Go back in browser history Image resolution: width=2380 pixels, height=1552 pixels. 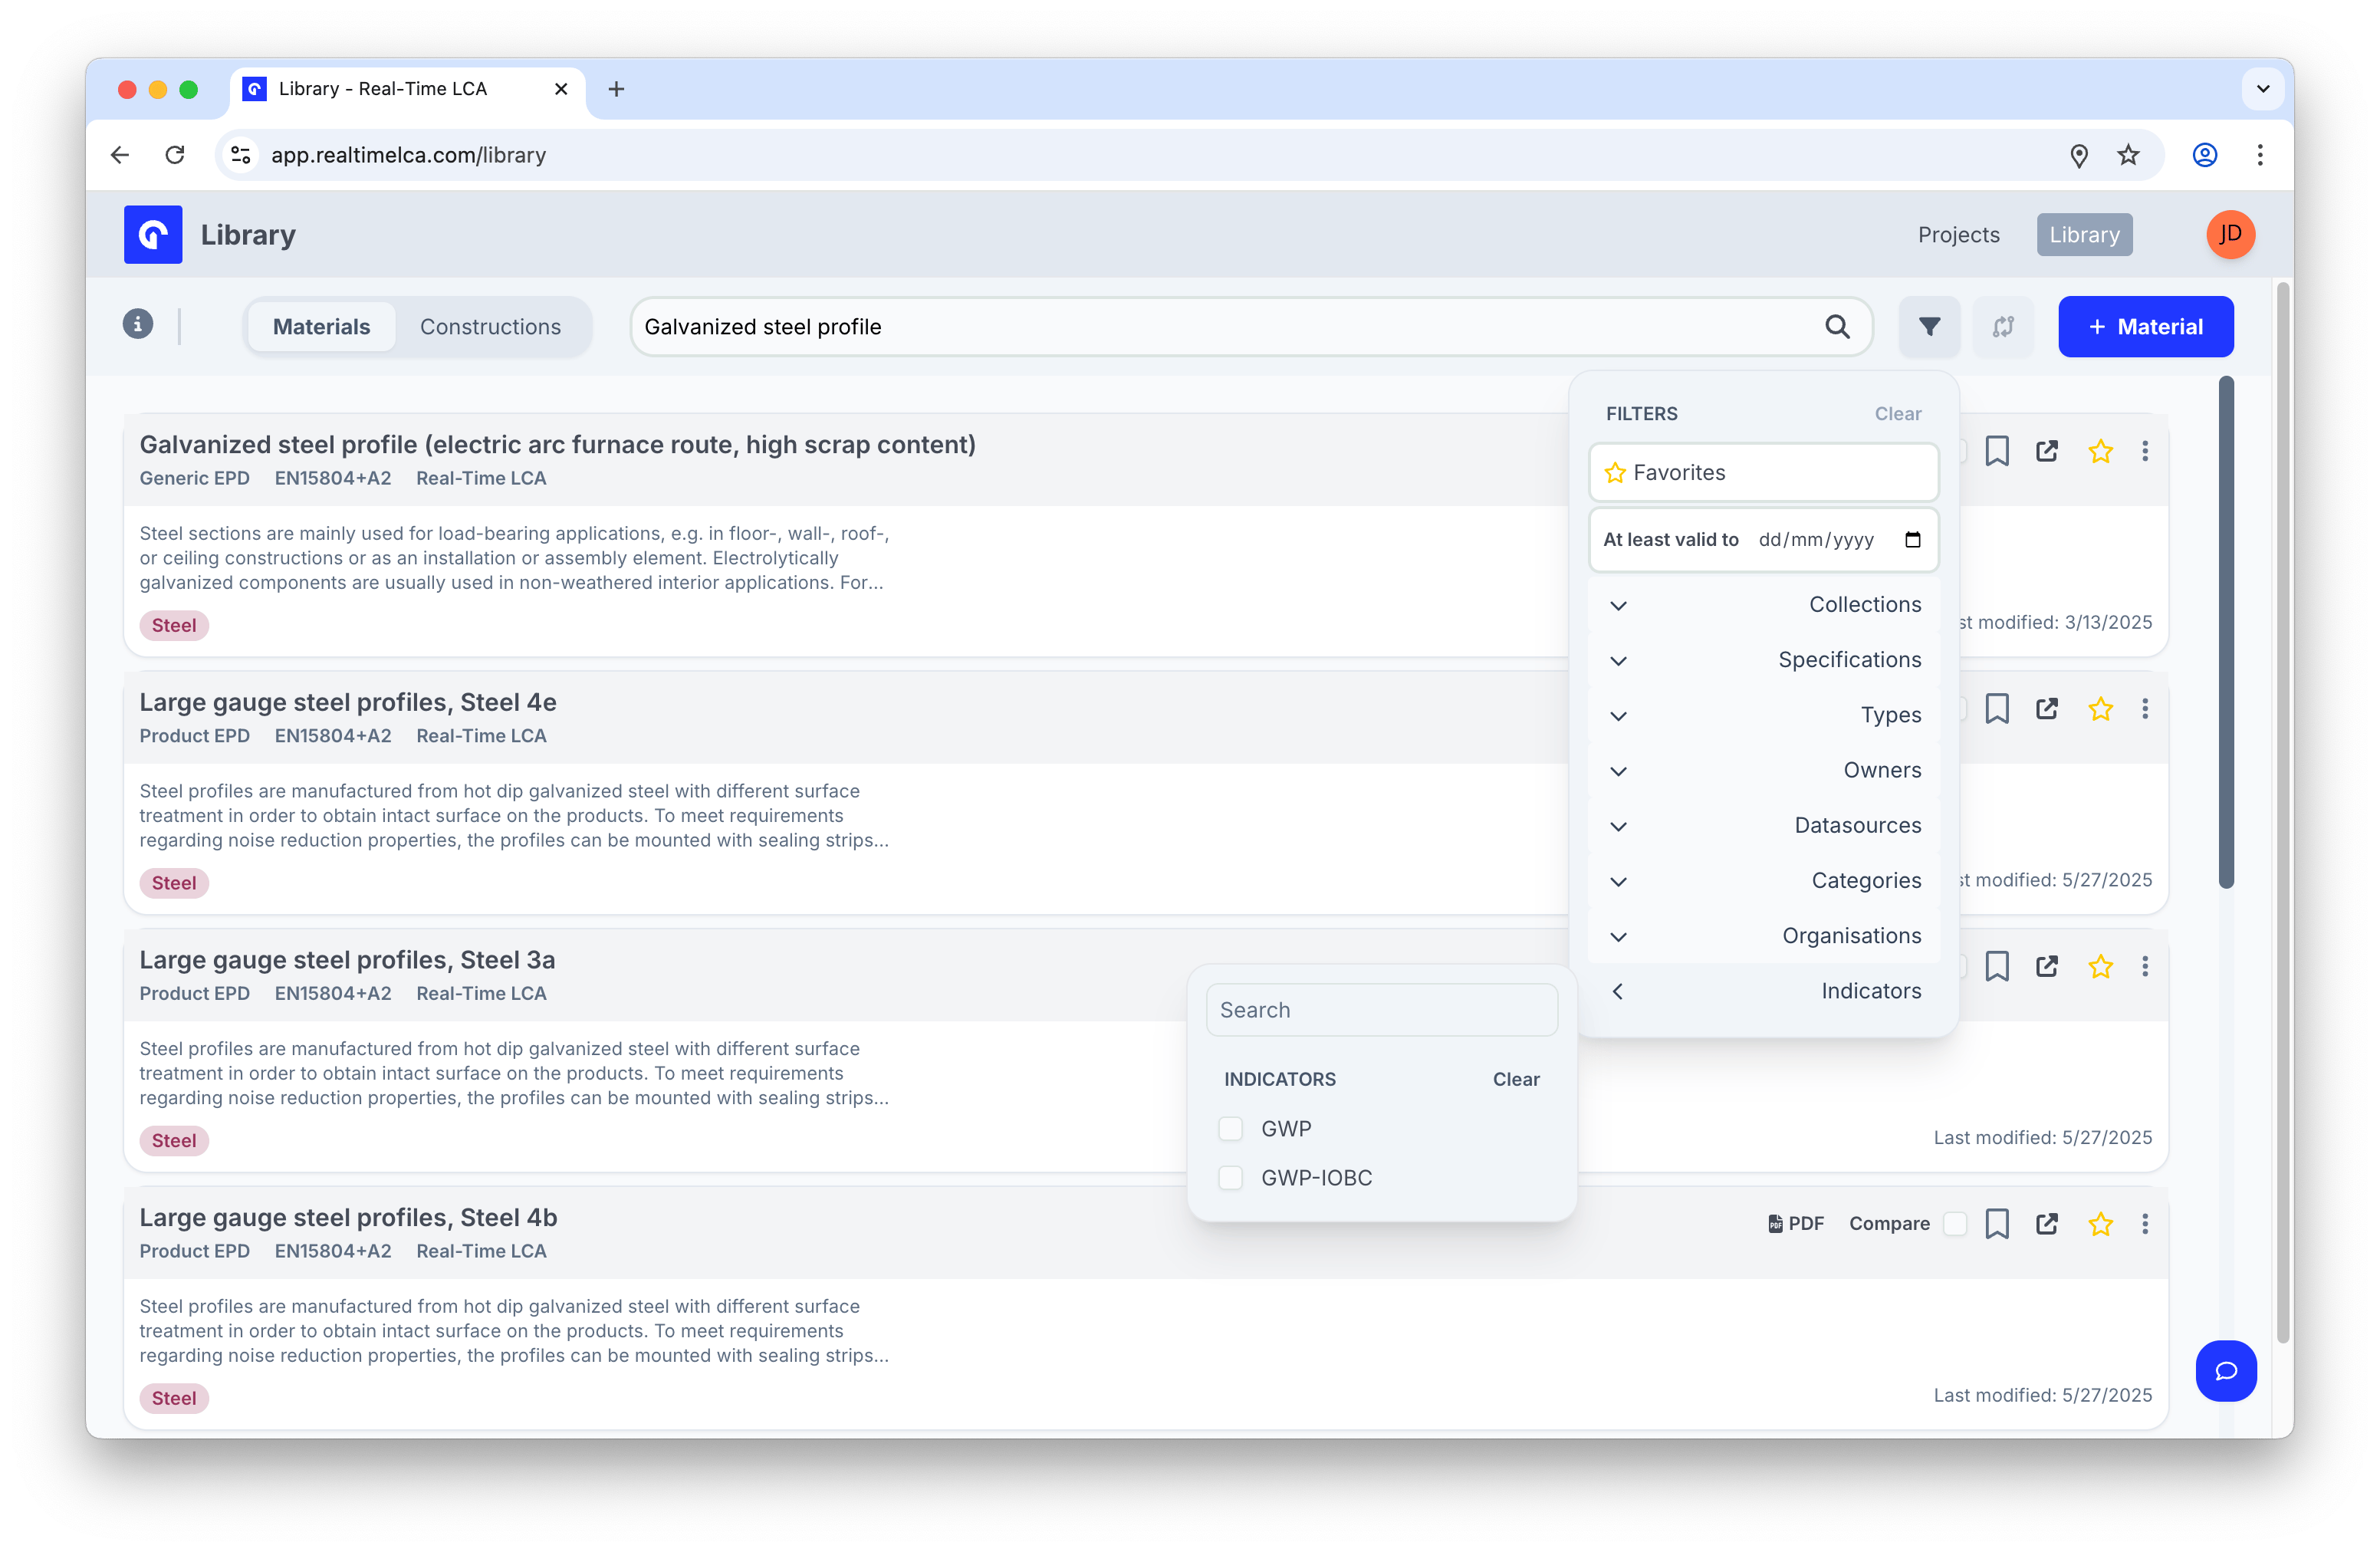120,155
